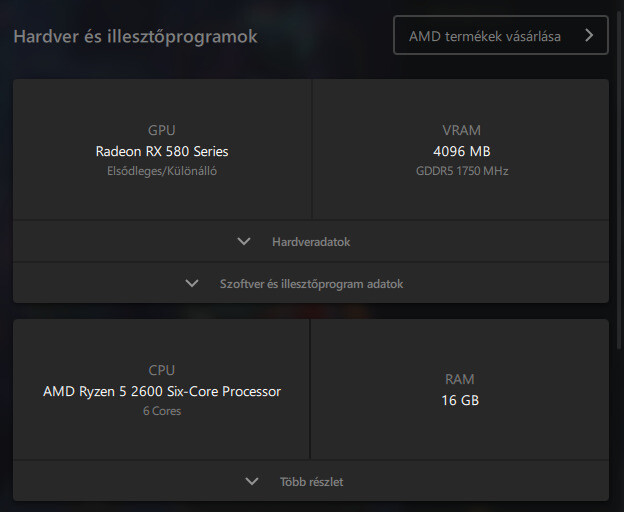
Task: Click the GPU label in the graphics tile
Action: click(162, 131)
